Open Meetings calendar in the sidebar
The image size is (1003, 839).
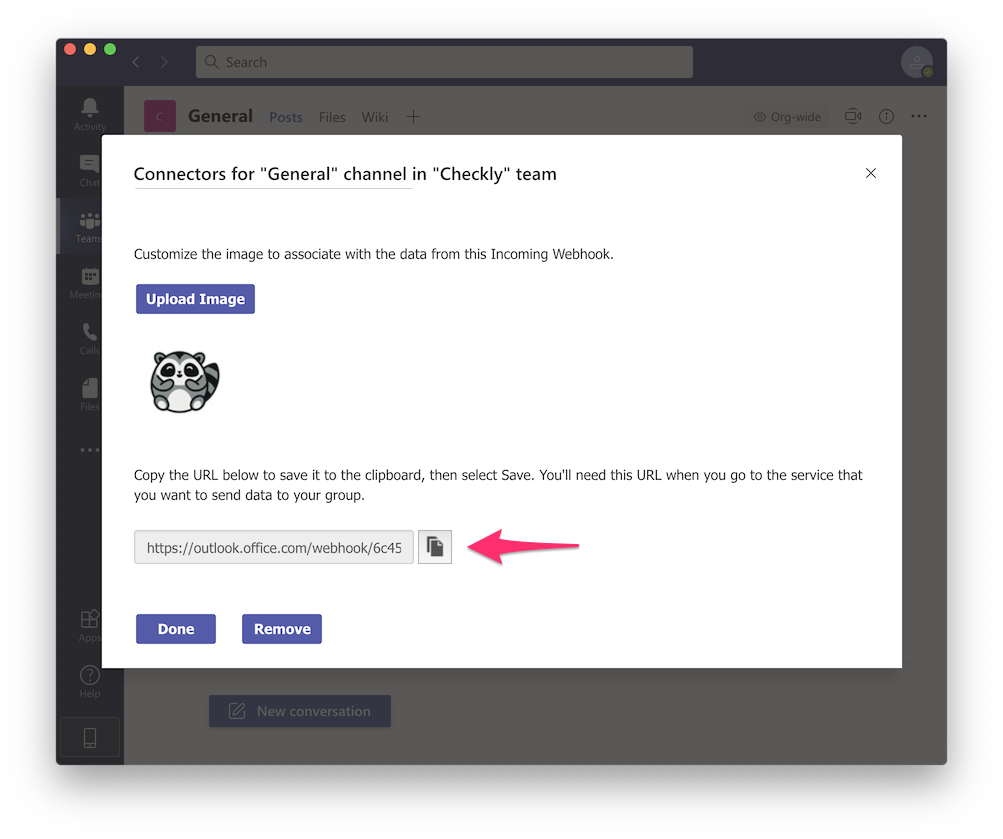tap(90, 281)
